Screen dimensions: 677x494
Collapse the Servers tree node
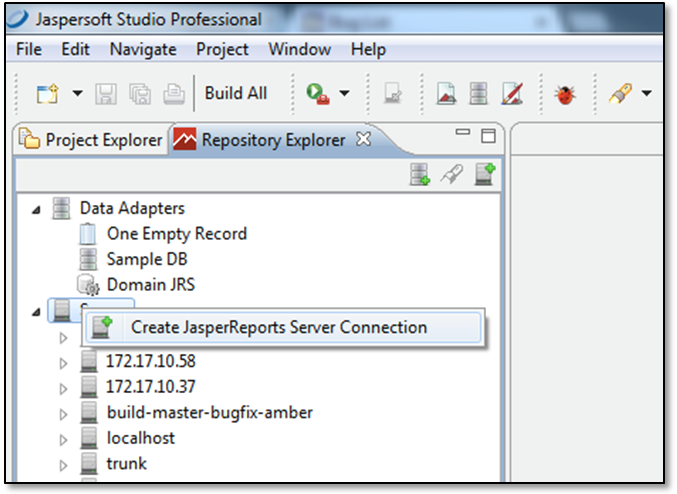(x=36, y=312)
